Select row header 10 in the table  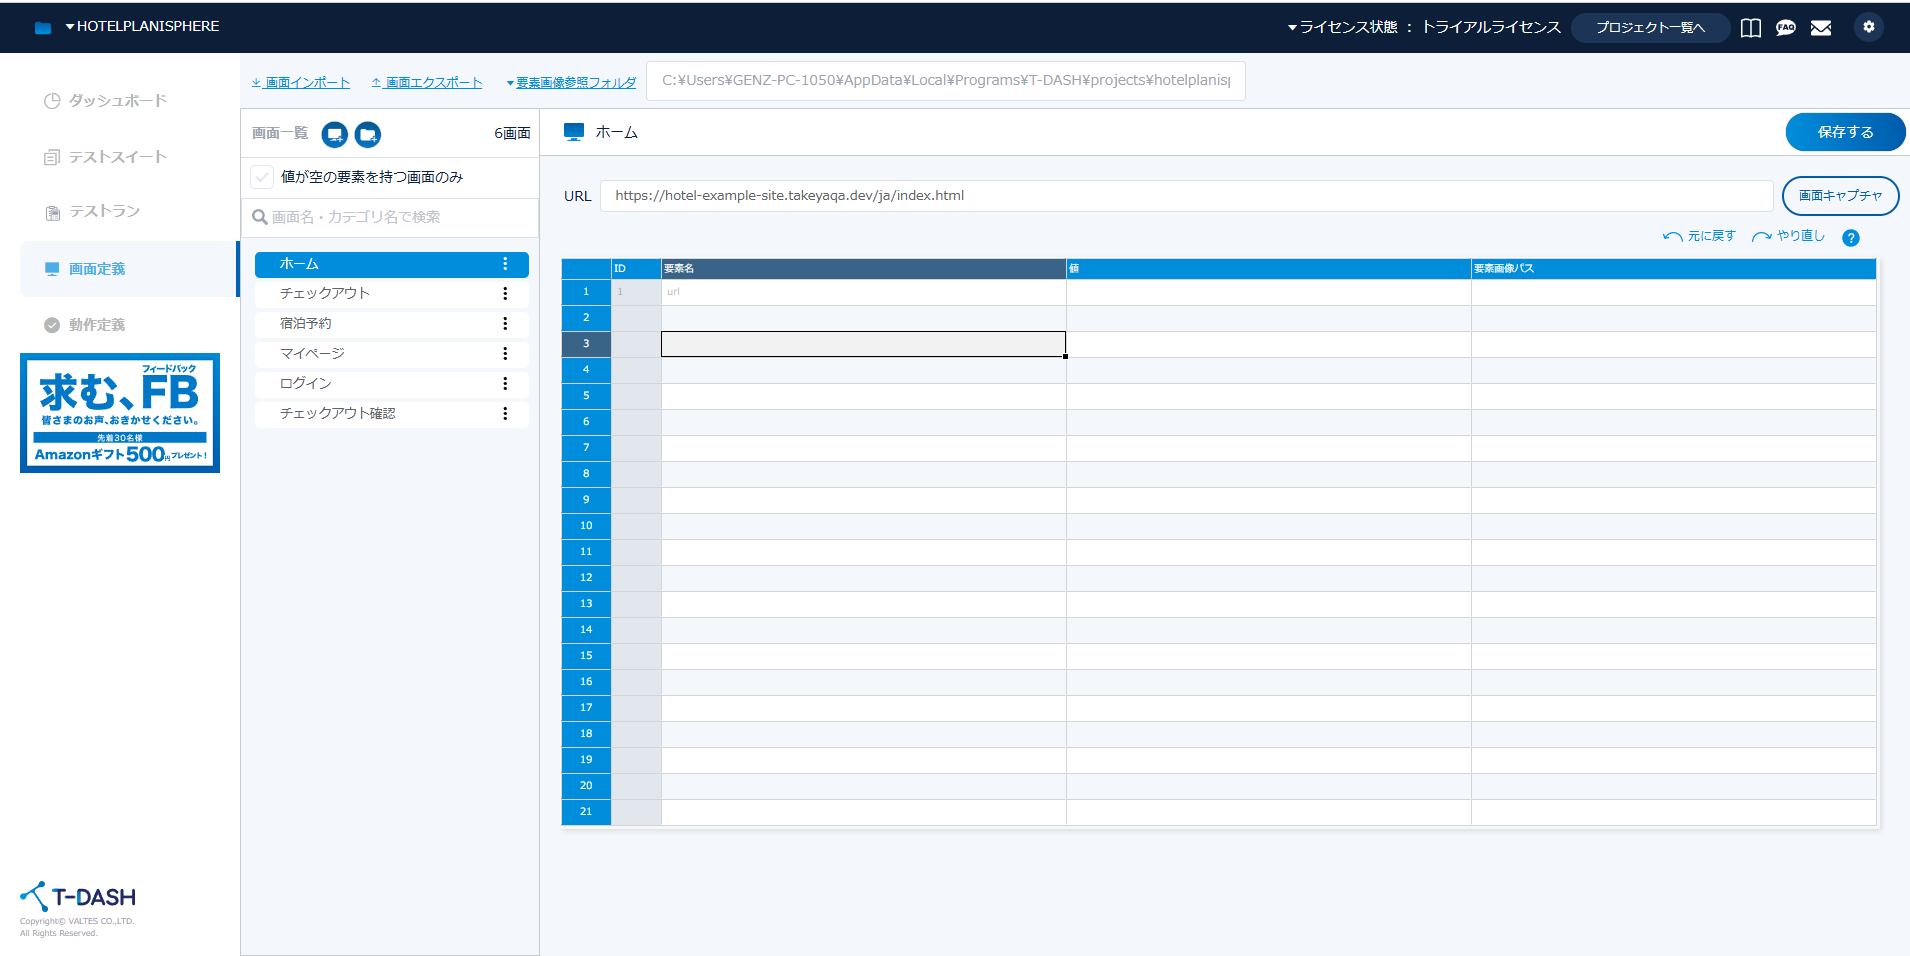pos(586,526)
